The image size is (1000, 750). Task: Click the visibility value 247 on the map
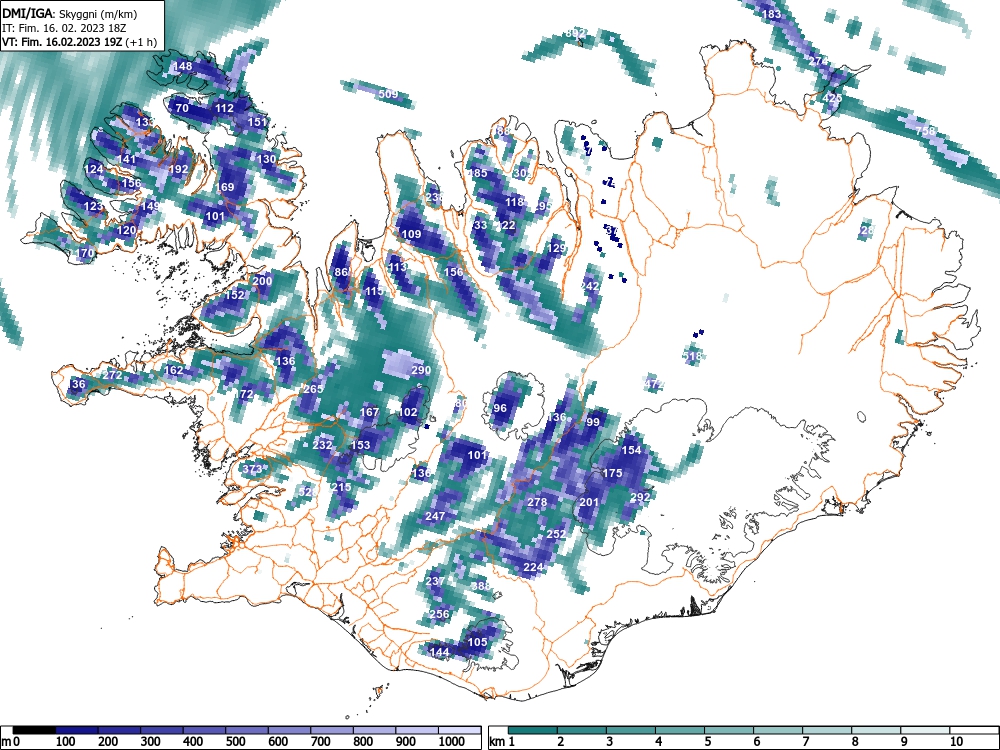pyautogui.click(x=436, y=516)
